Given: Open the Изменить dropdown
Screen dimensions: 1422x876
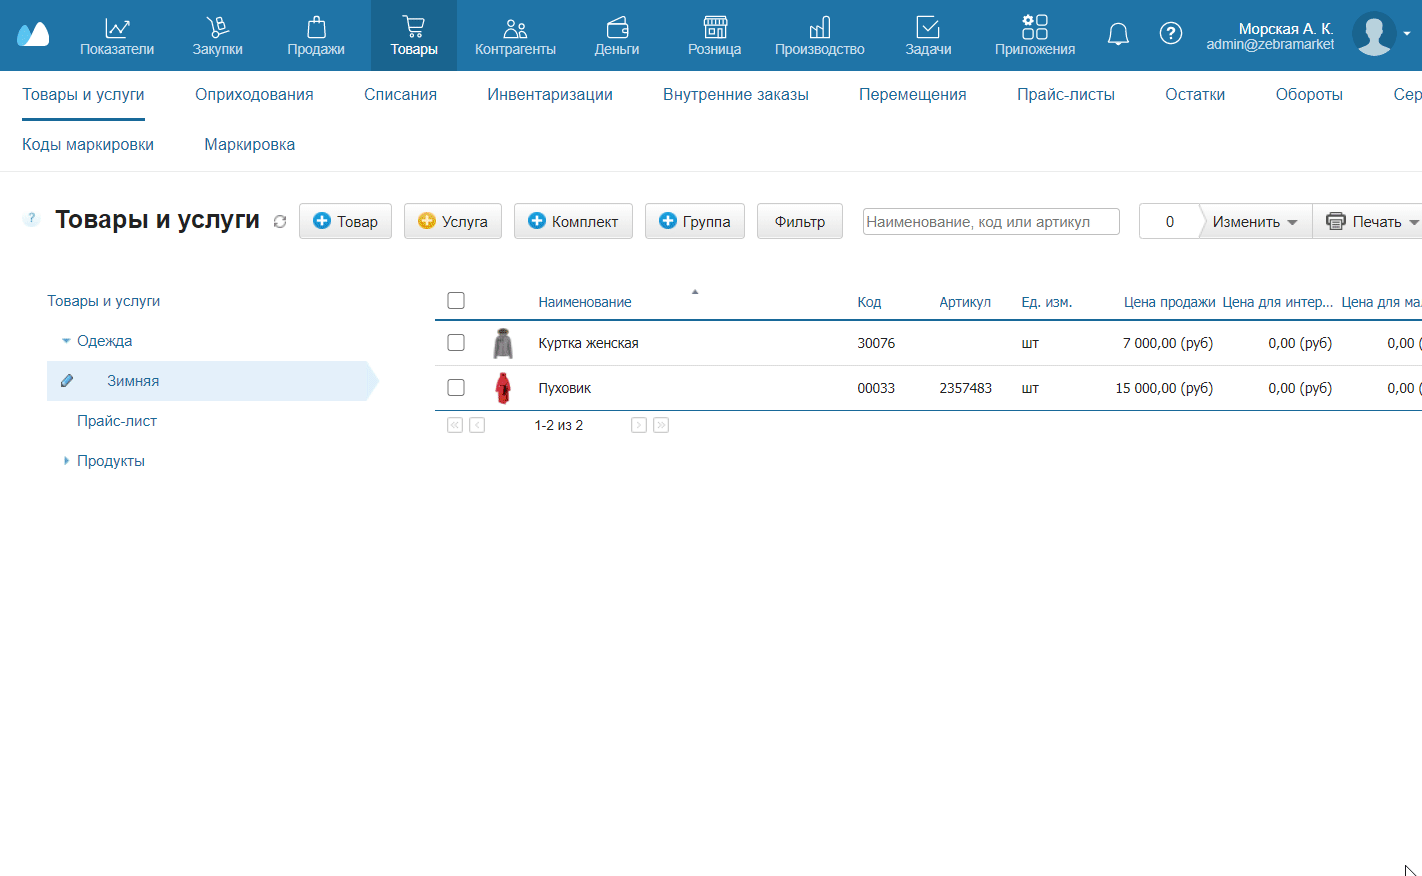Looking at the screenshot, I should (x=1255, y=222).
